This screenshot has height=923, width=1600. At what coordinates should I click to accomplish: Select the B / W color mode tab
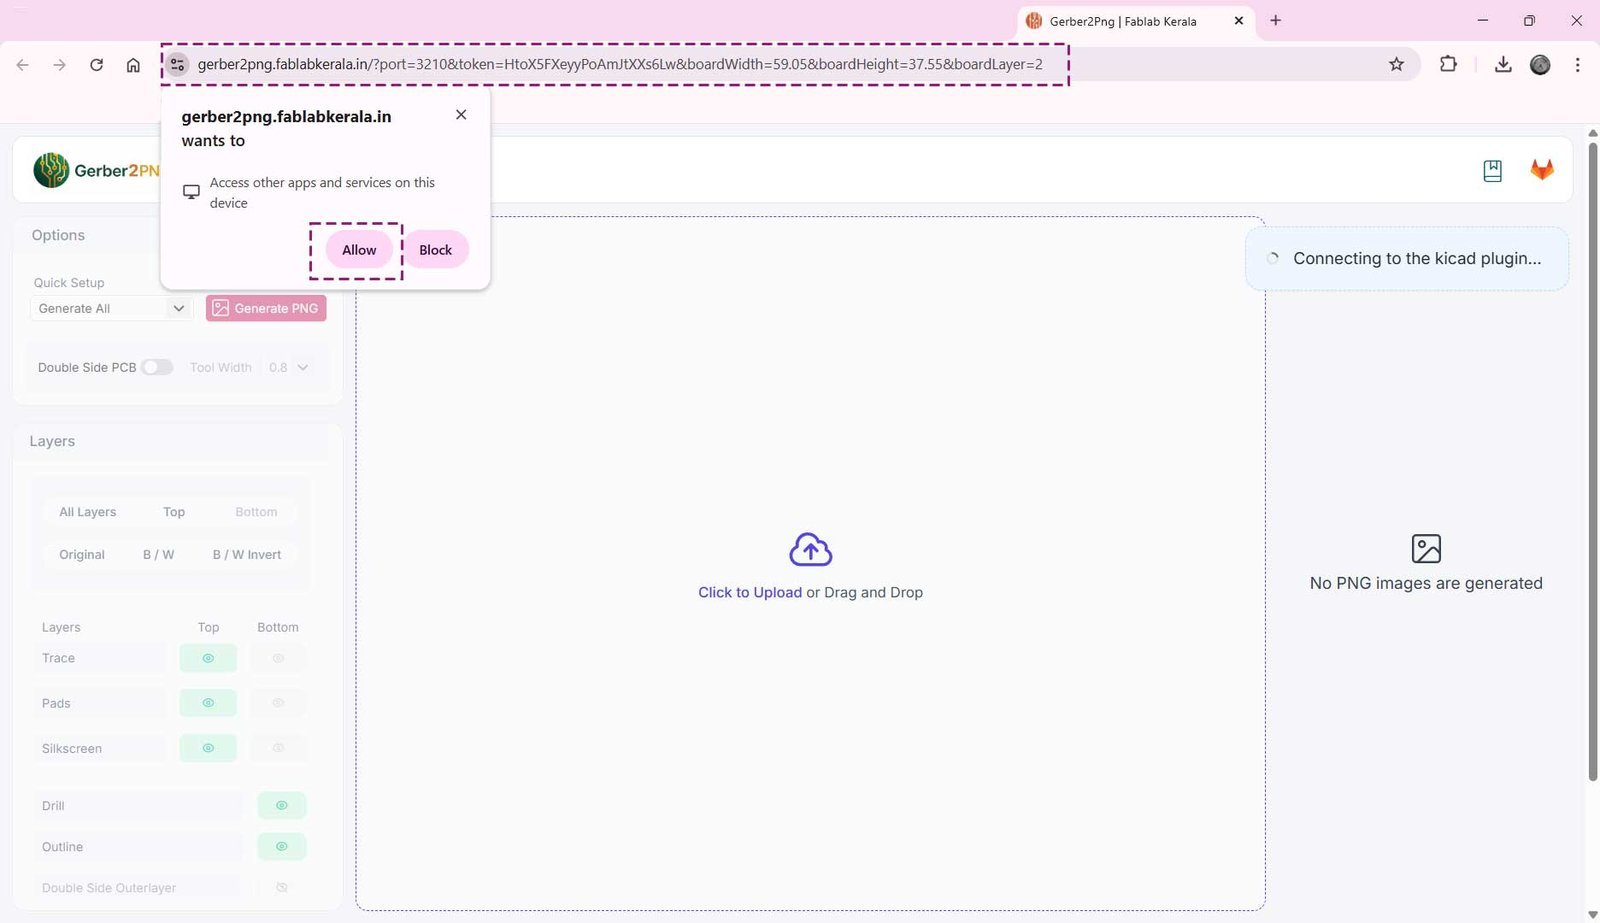click(x=158, y=555)
